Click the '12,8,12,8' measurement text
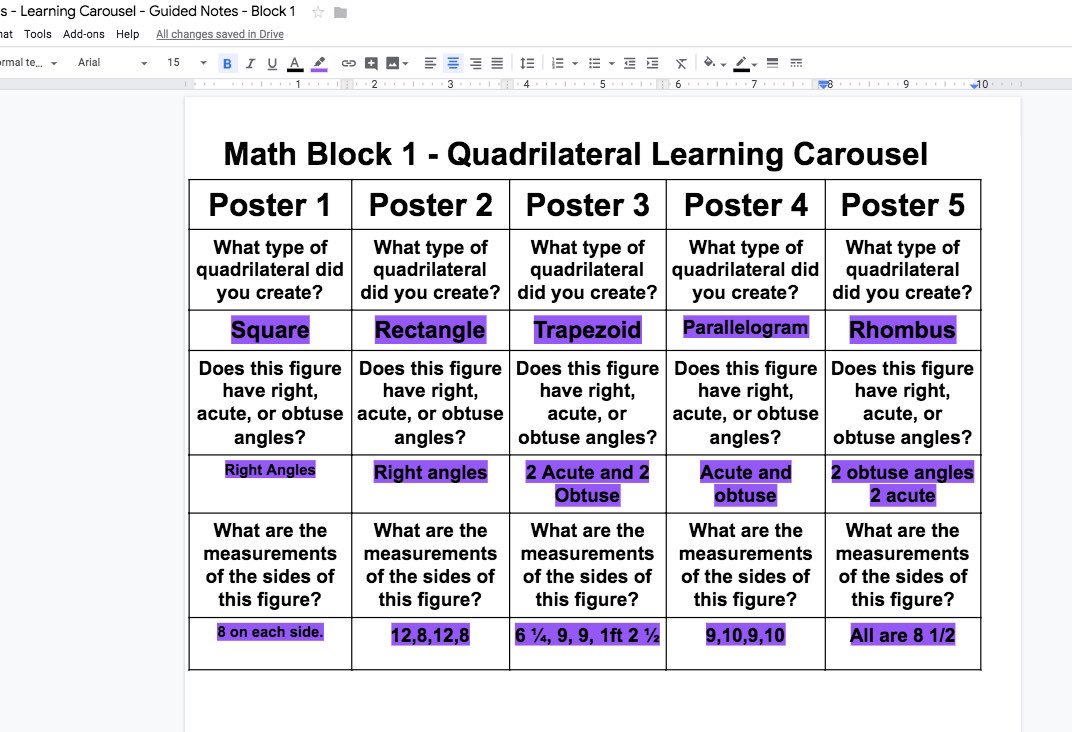This screenshot has width=1072, height=732. click(431, 635)
